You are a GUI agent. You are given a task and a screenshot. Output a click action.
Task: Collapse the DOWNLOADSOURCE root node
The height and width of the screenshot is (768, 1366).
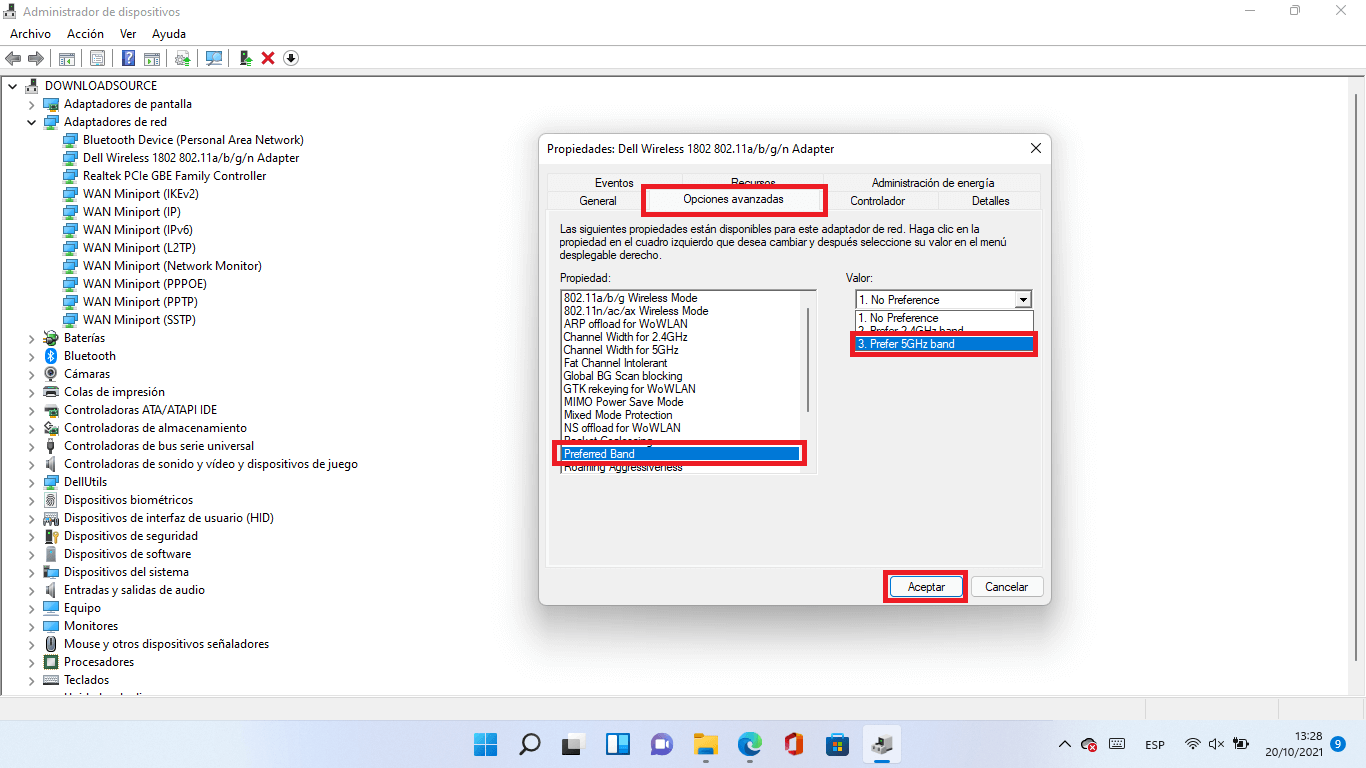[12, 86]
